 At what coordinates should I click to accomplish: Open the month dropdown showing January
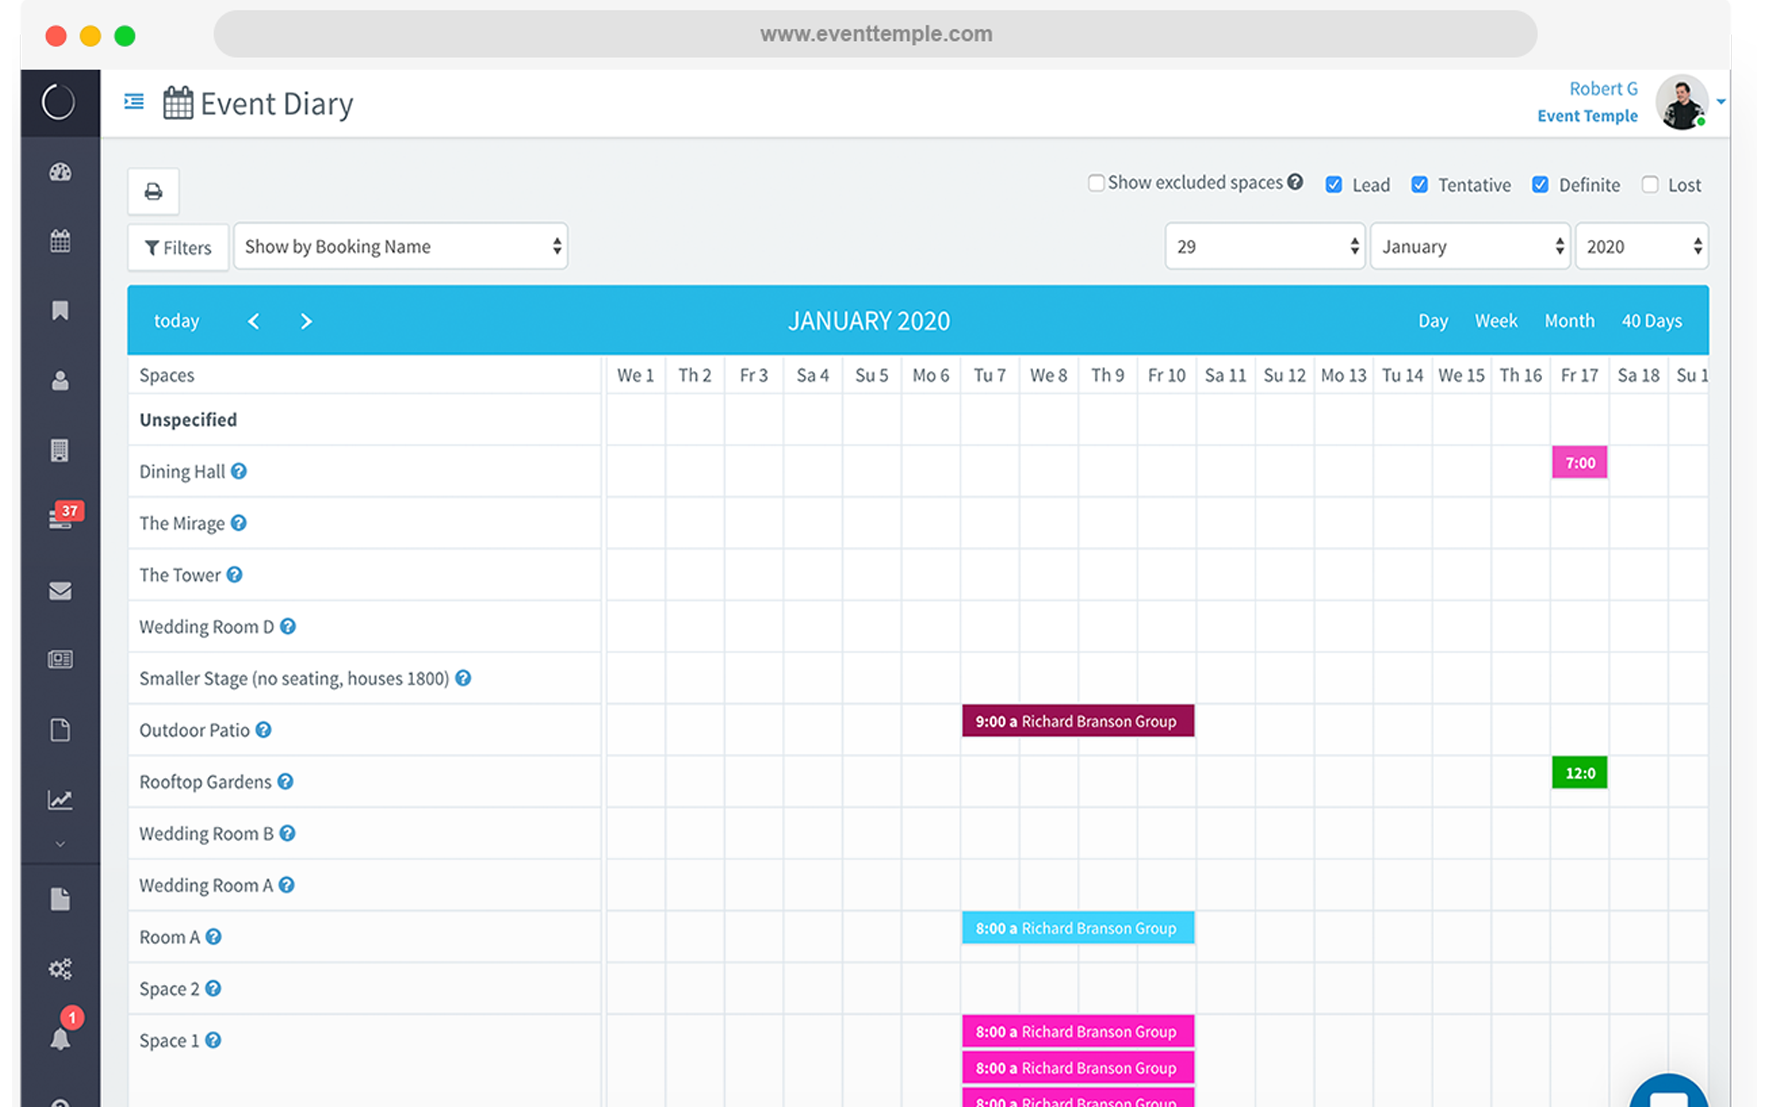click(1470, 246)
